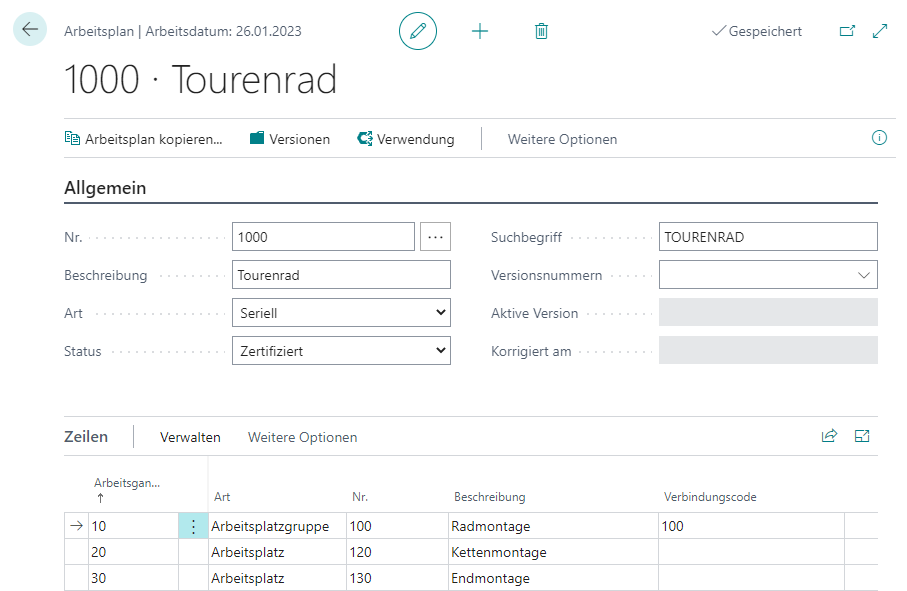Image resolution: width=907 pixels, height=591 pixels.
Task: Open the Versionsnummern dropdown
Action: point(768,275)
